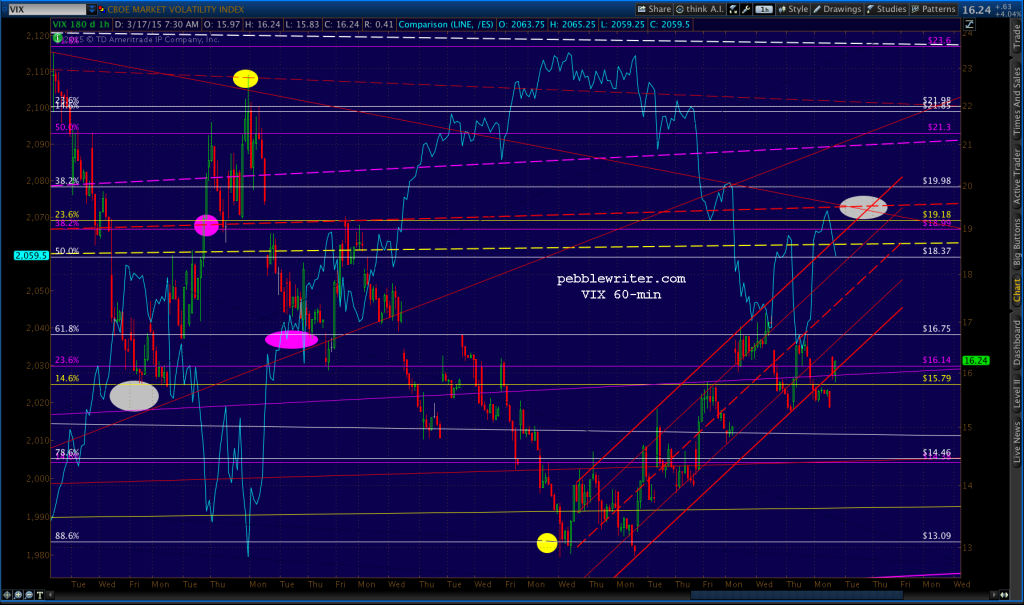Toggle the T cursor tool at bottom left
1024x605 pixels.
[40, 595]
